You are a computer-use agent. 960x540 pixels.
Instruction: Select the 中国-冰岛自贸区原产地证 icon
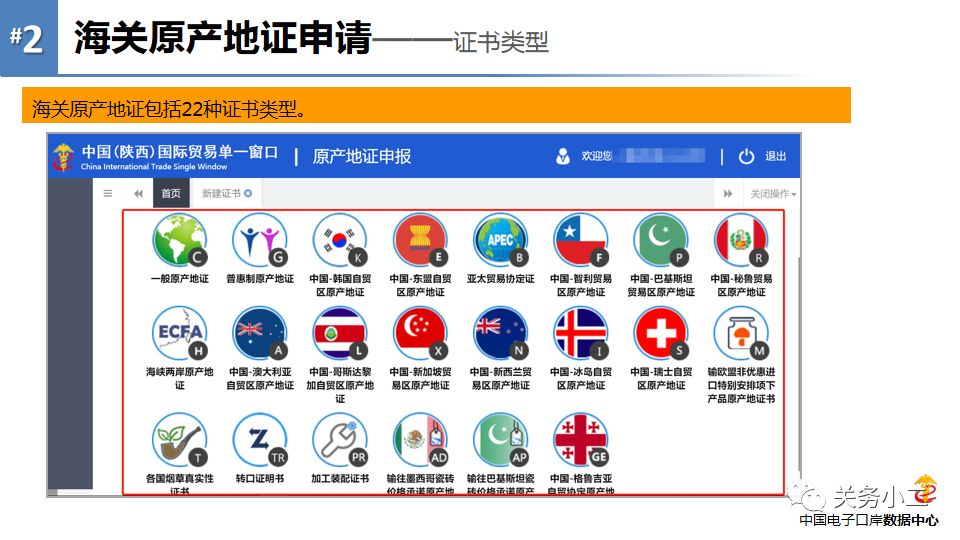coord(581,333)
